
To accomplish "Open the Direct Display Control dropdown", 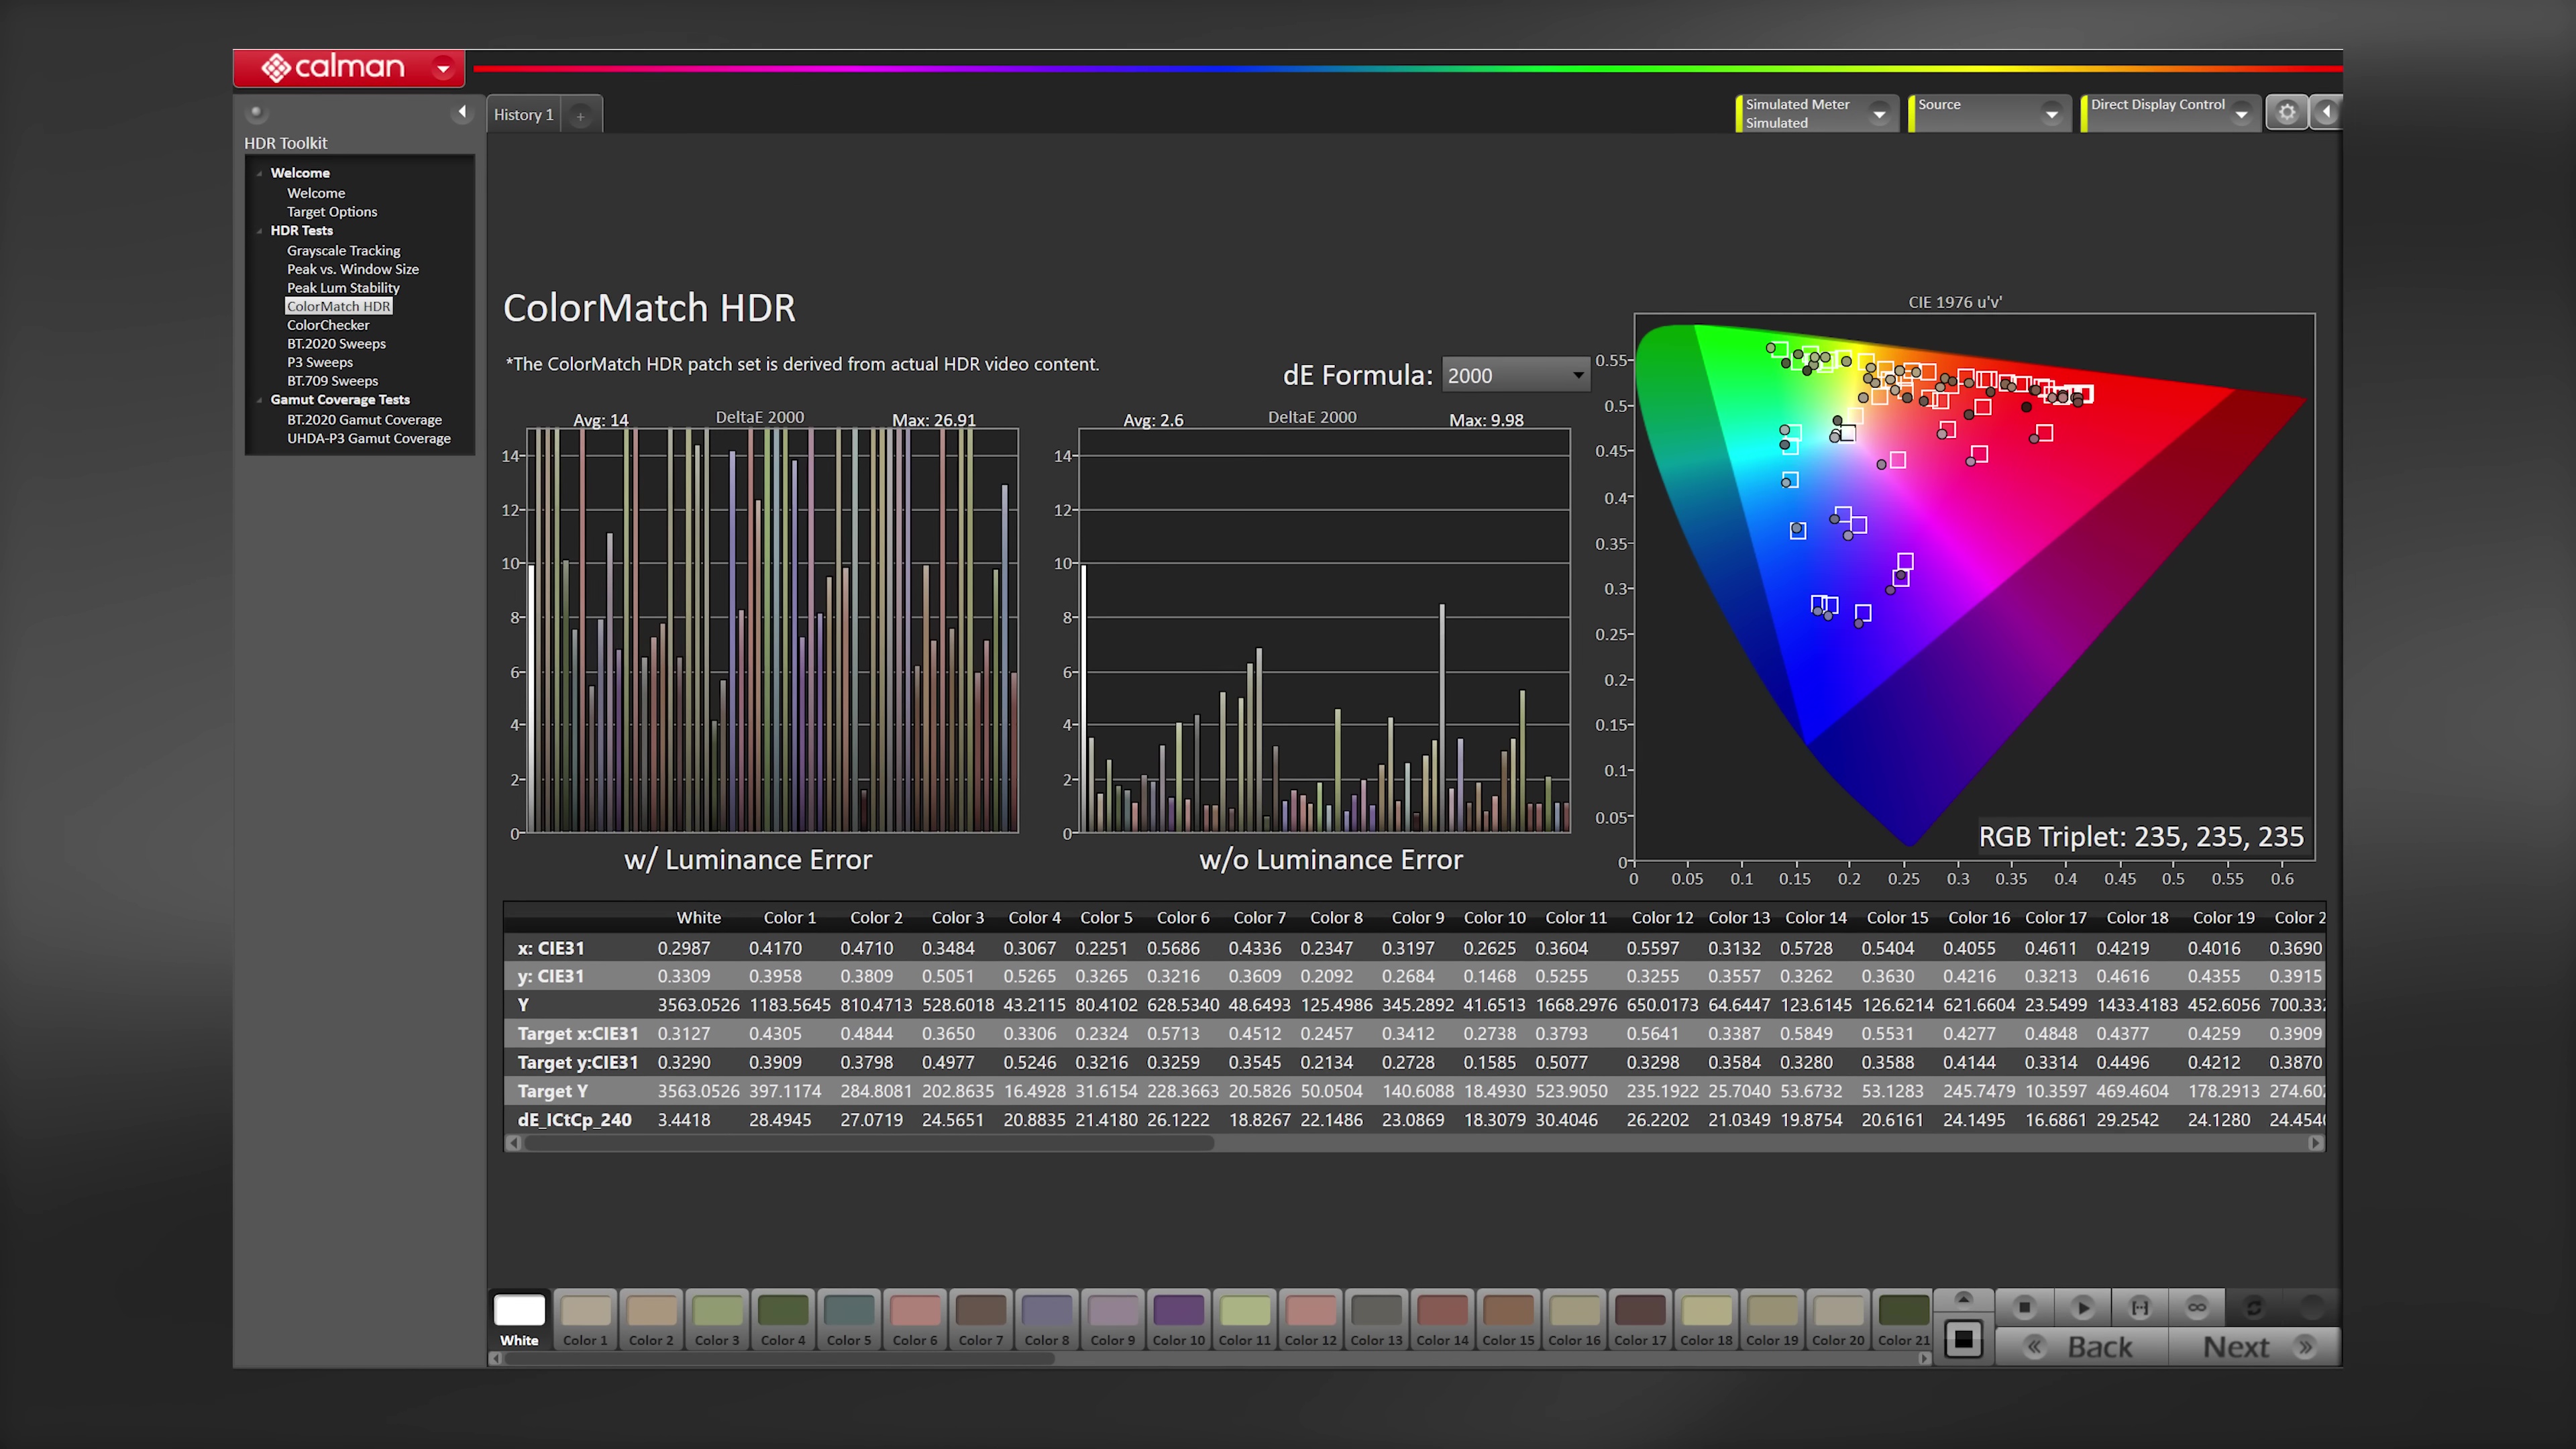I will [x=2241, y=114].
